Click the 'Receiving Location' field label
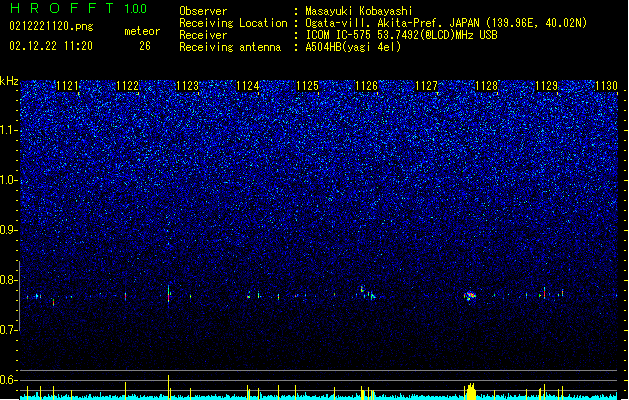 pyautogui.click(x=233, y=23)
